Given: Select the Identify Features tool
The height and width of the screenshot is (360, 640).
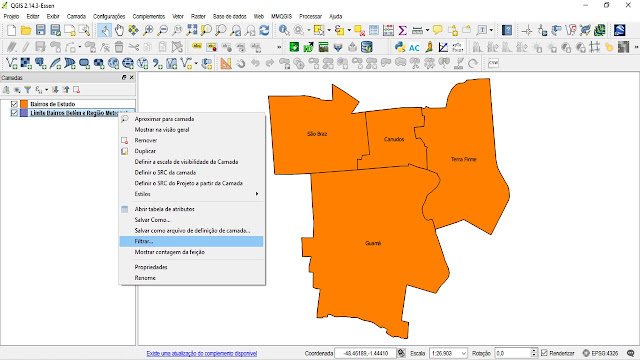Looking at the screenshot, I should [284, 30].
